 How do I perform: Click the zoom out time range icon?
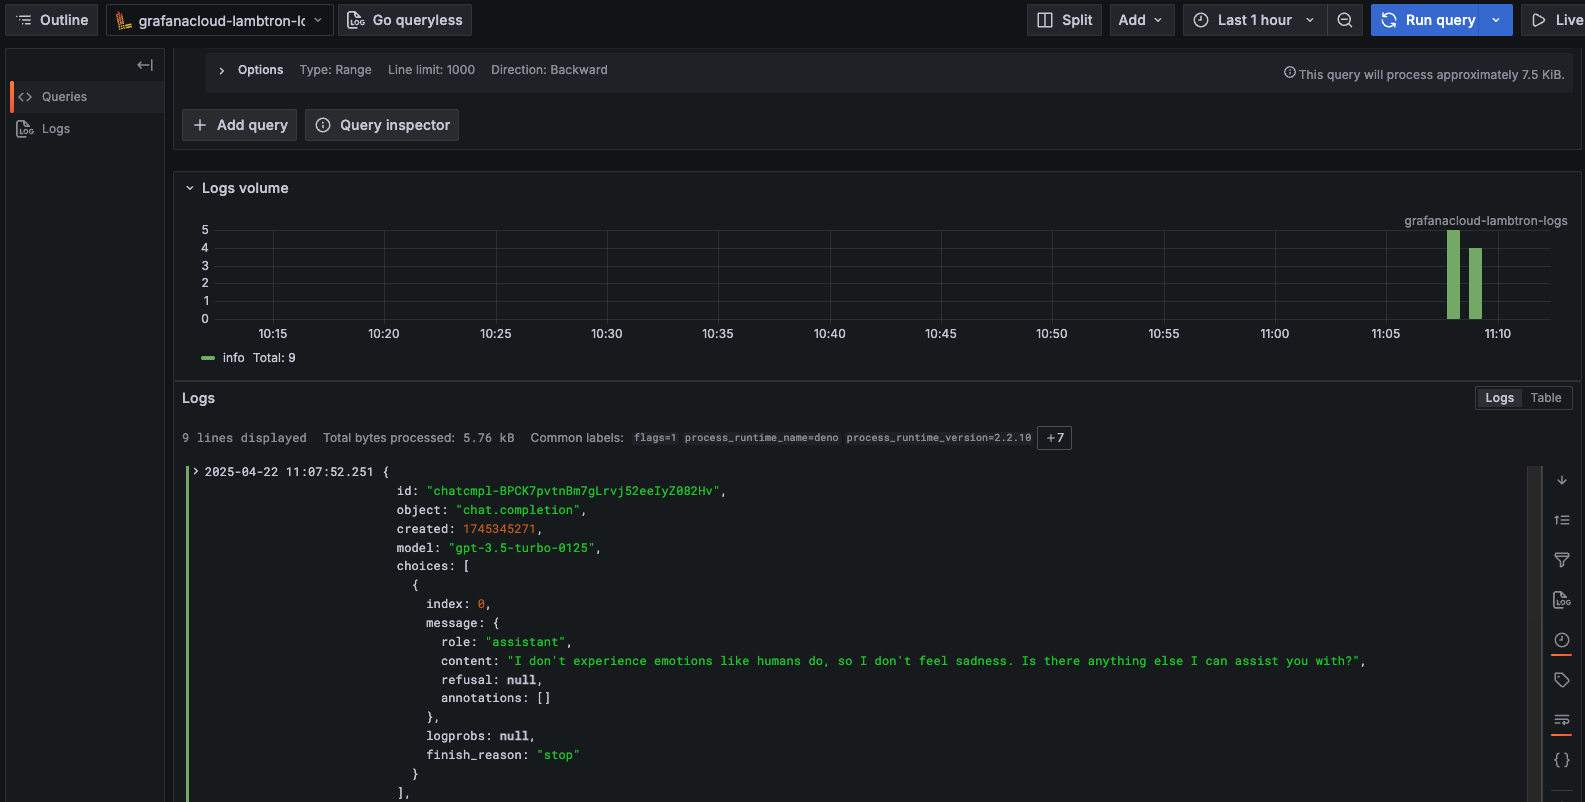1345,20
